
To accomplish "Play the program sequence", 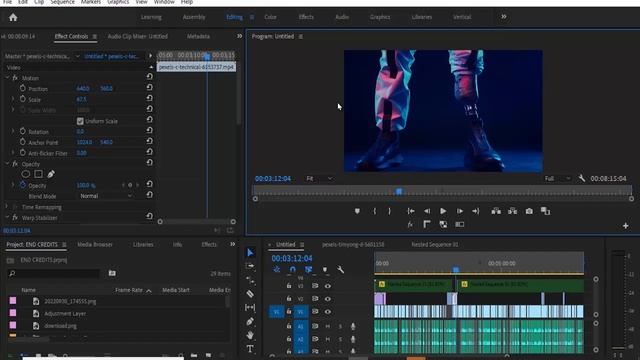I will (x=443, y=211).
